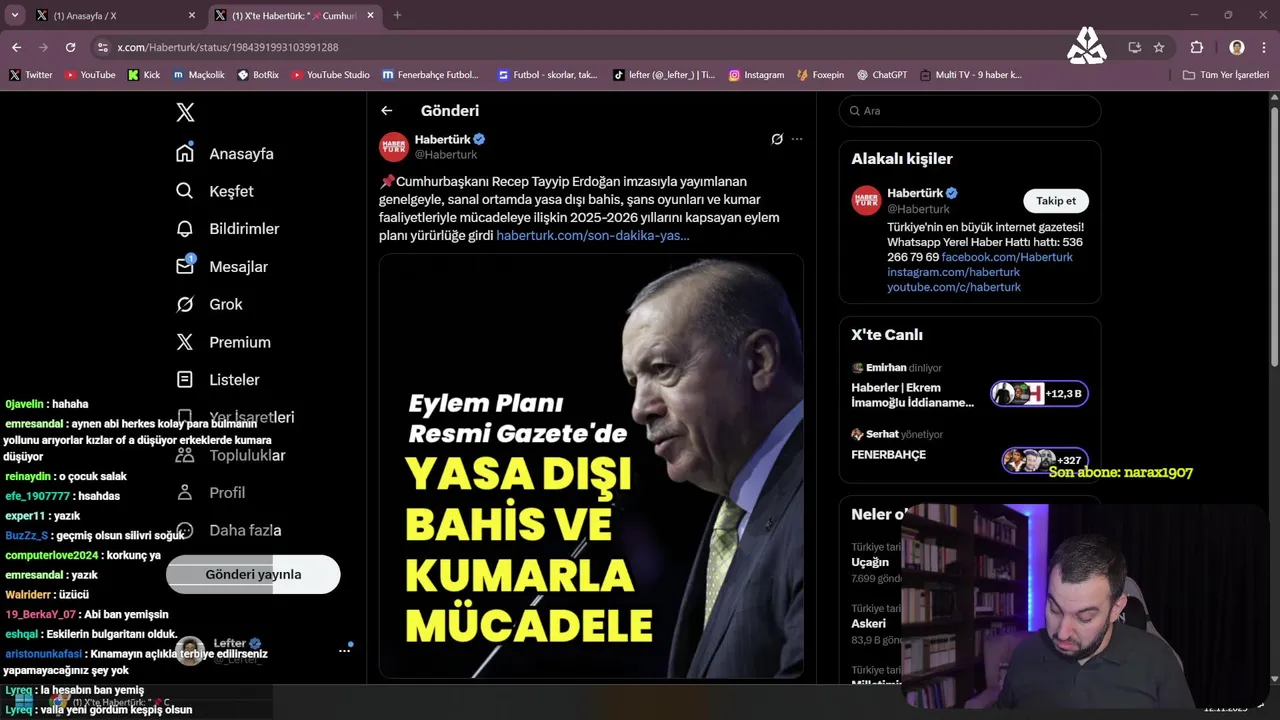Join FENERBAHÇE live space
This screenshot has height=720, width=1280.
(969, 453)
